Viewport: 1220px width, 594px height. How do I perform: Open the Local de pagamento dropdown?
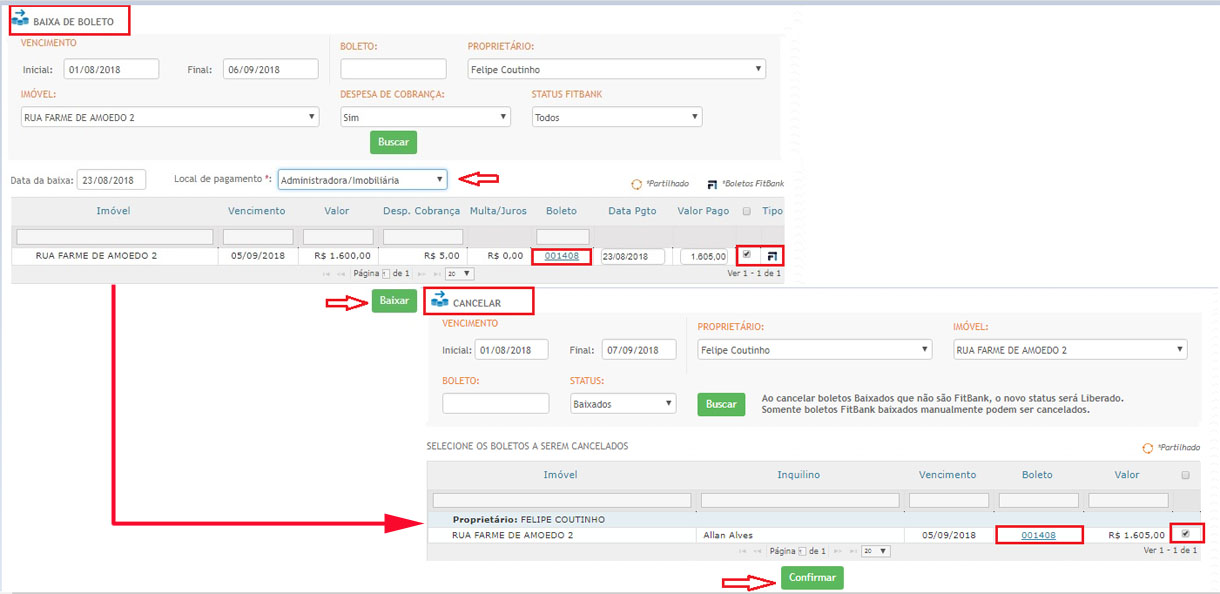[362, 180]
